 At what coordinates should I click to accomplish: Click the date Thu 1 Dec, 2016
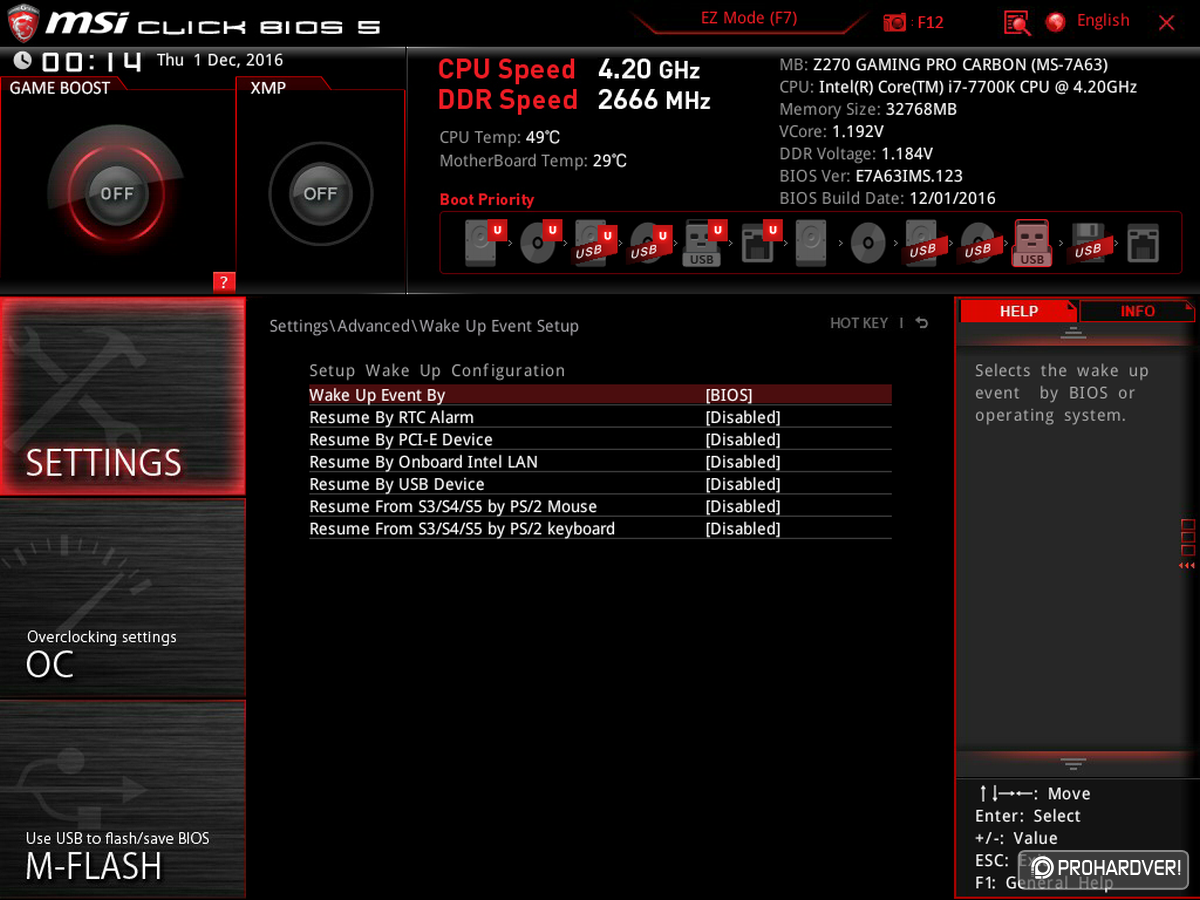(x=220, y=60)
